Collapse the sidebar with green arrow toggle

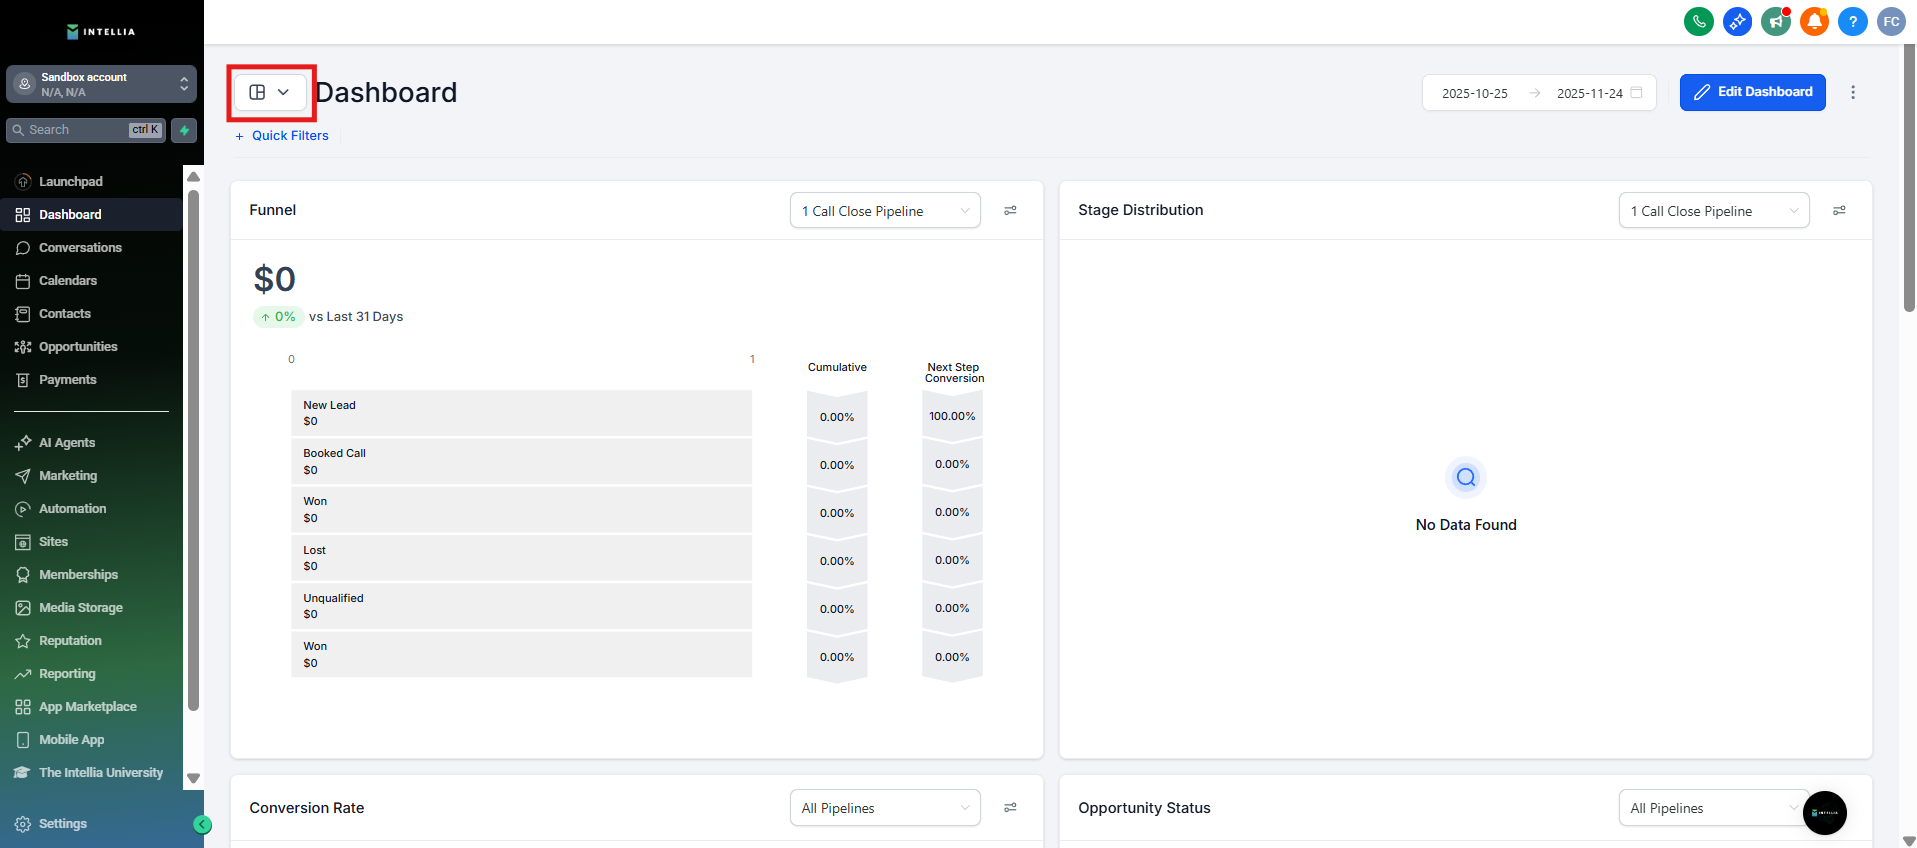(x=202, y=824)
